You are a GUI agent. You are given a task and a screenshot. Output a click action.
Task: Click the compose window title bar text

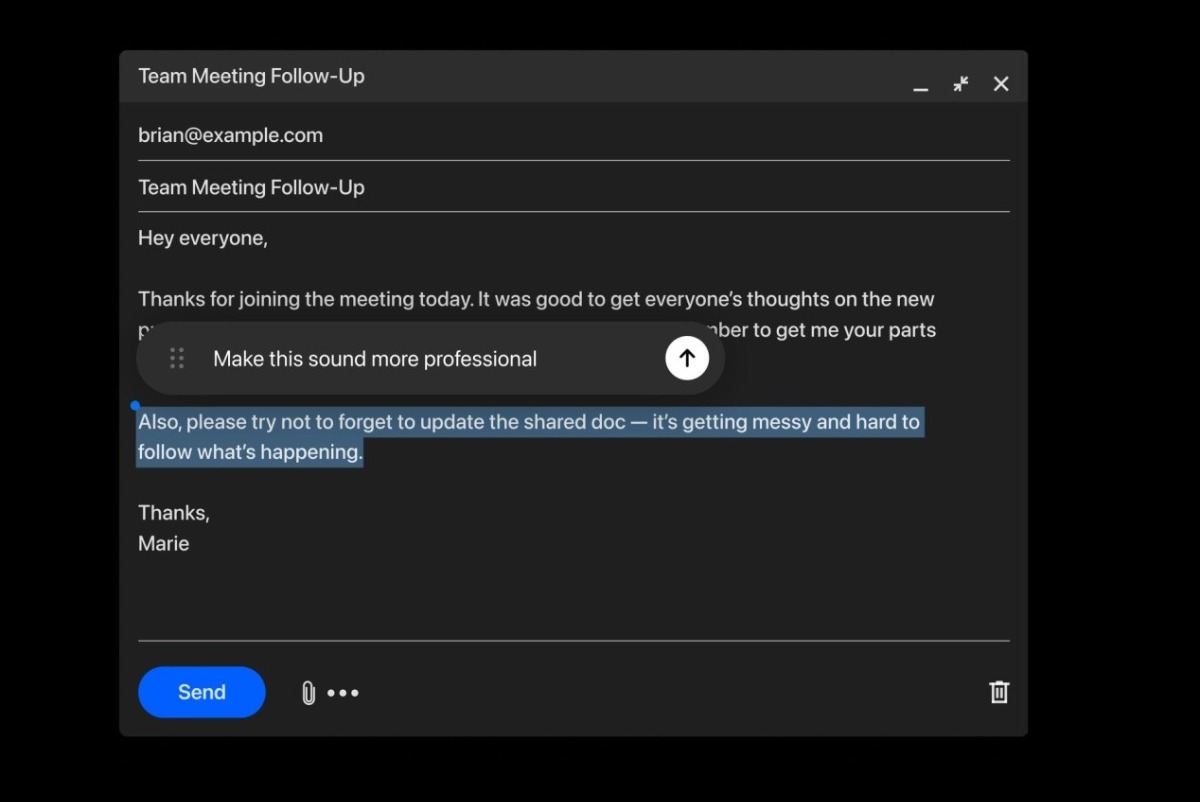[x=252, y=77]
